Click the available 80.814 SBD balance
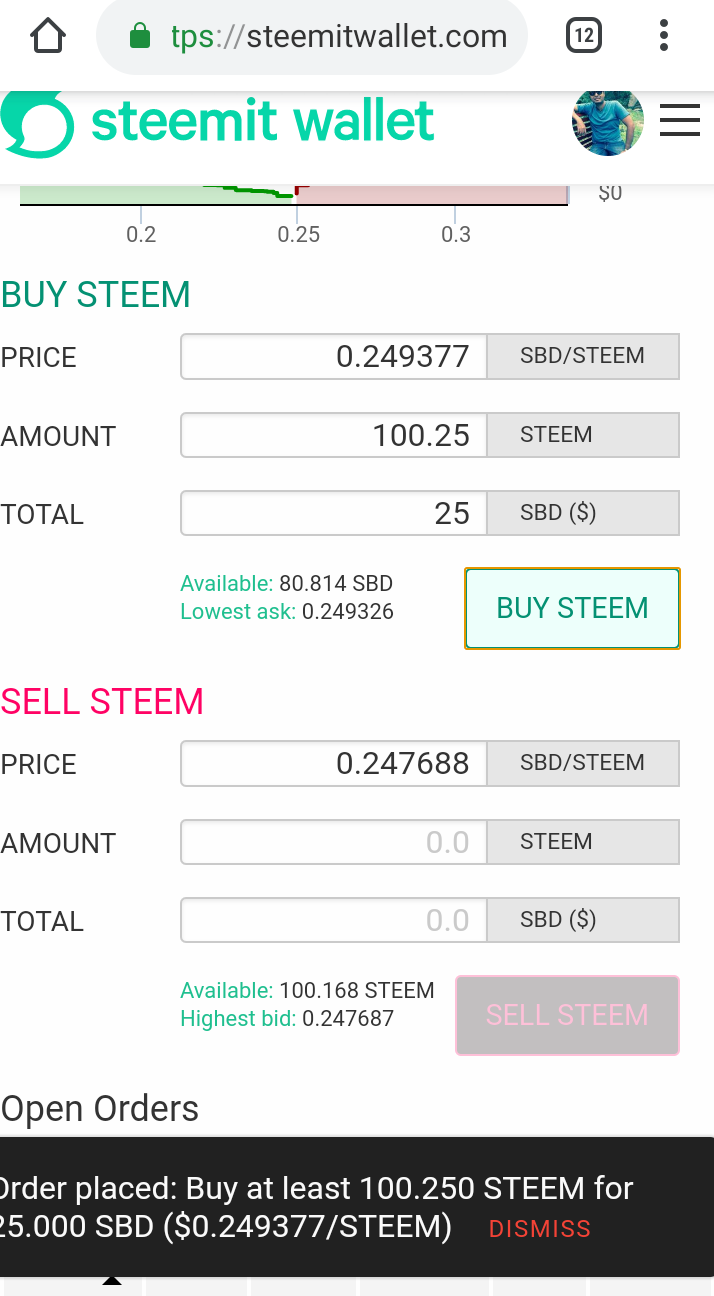The height and width of the screenshot is (1296, 714). pos(336,583)
